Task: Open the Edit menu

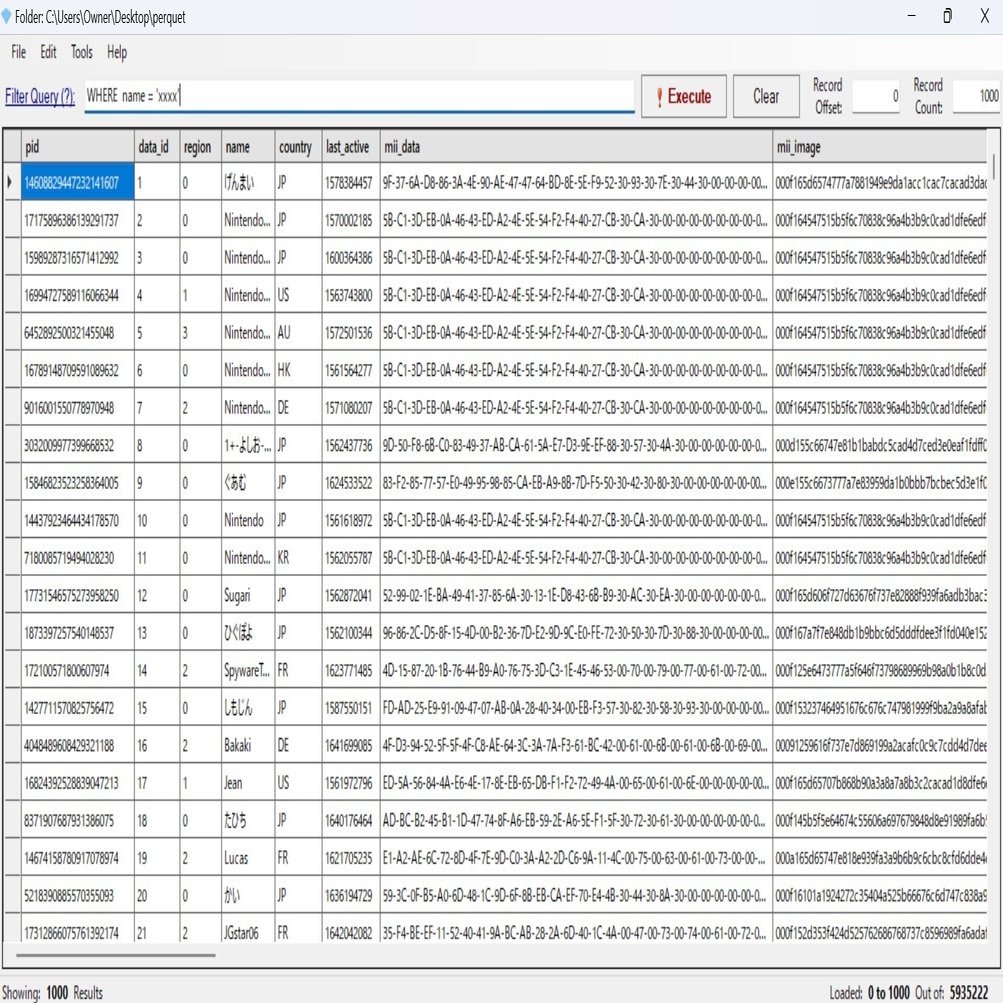Action: 48,52
